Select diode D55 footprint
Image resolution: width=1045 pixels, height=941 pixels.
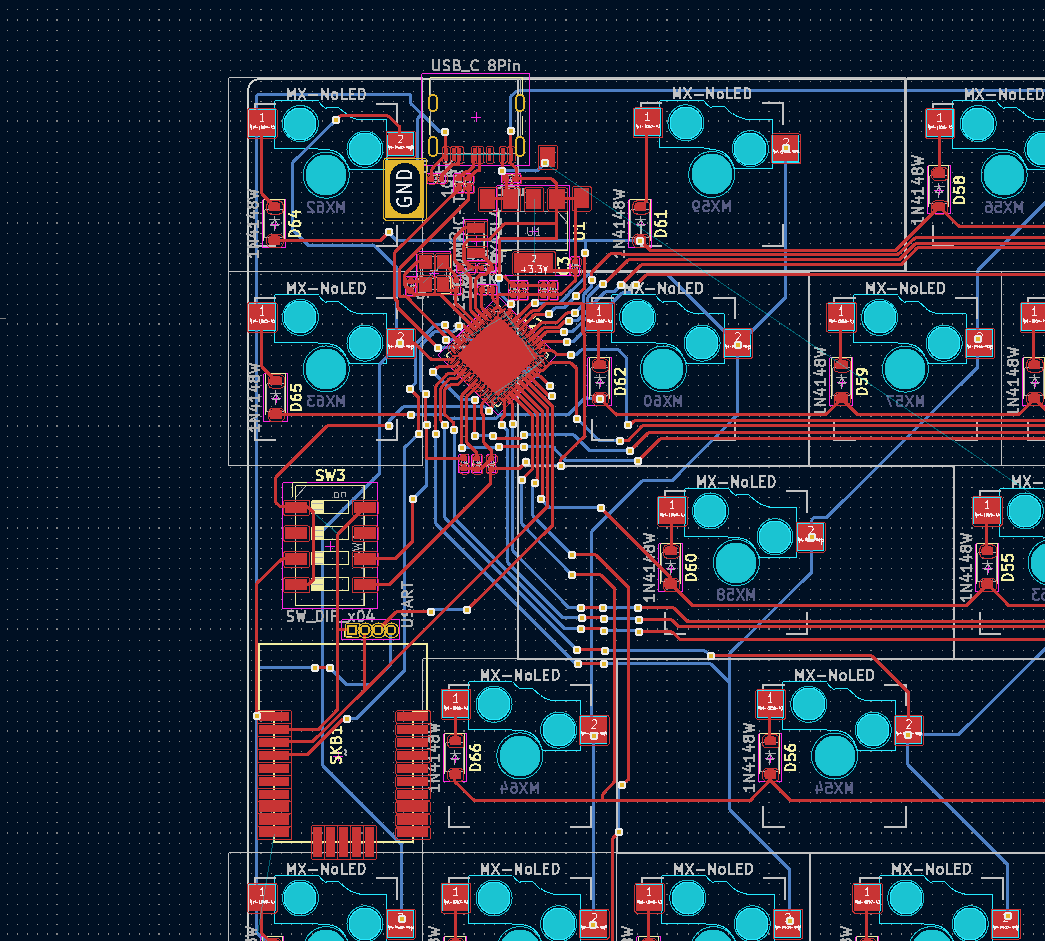pyautogui.click(x=986, y=567)
